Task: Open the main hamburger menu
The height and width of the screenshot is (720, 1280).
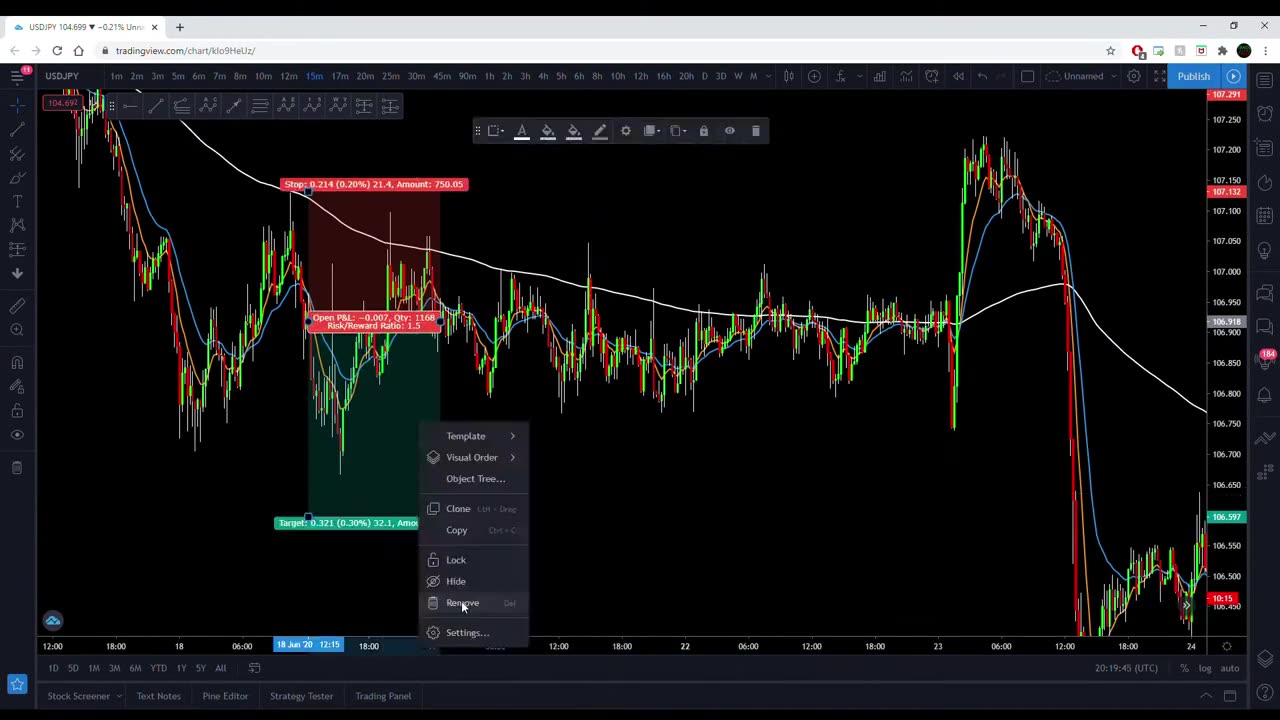Action: tap(17, 76)
